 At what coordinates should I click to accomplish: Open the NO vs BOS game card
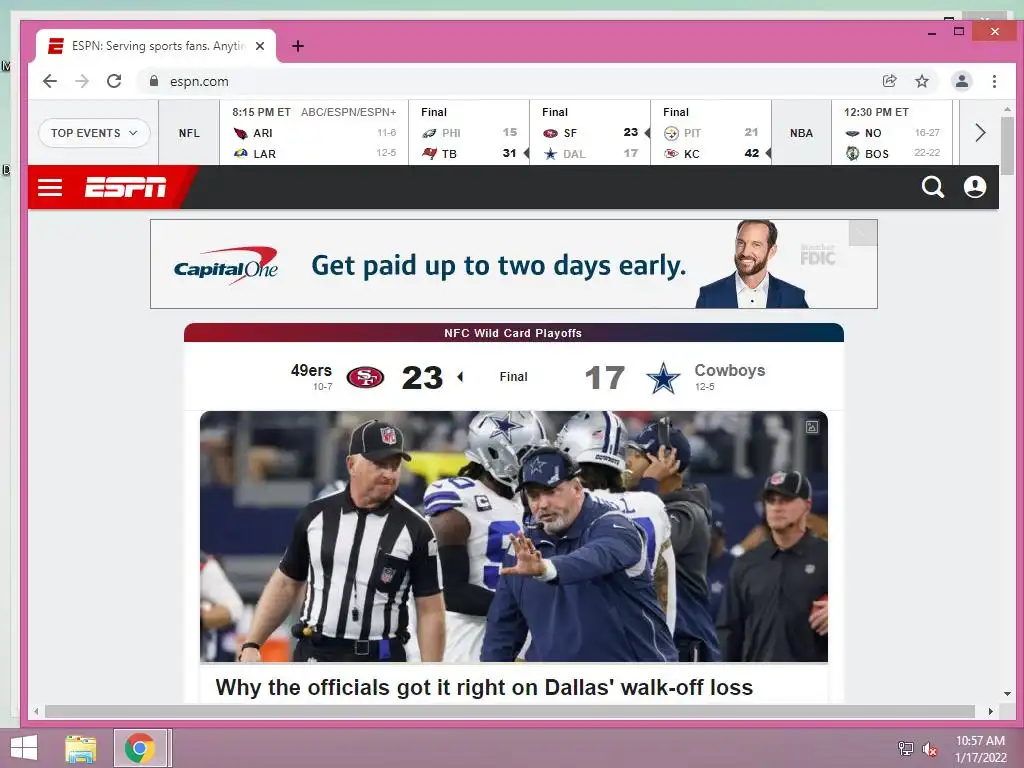891,133
